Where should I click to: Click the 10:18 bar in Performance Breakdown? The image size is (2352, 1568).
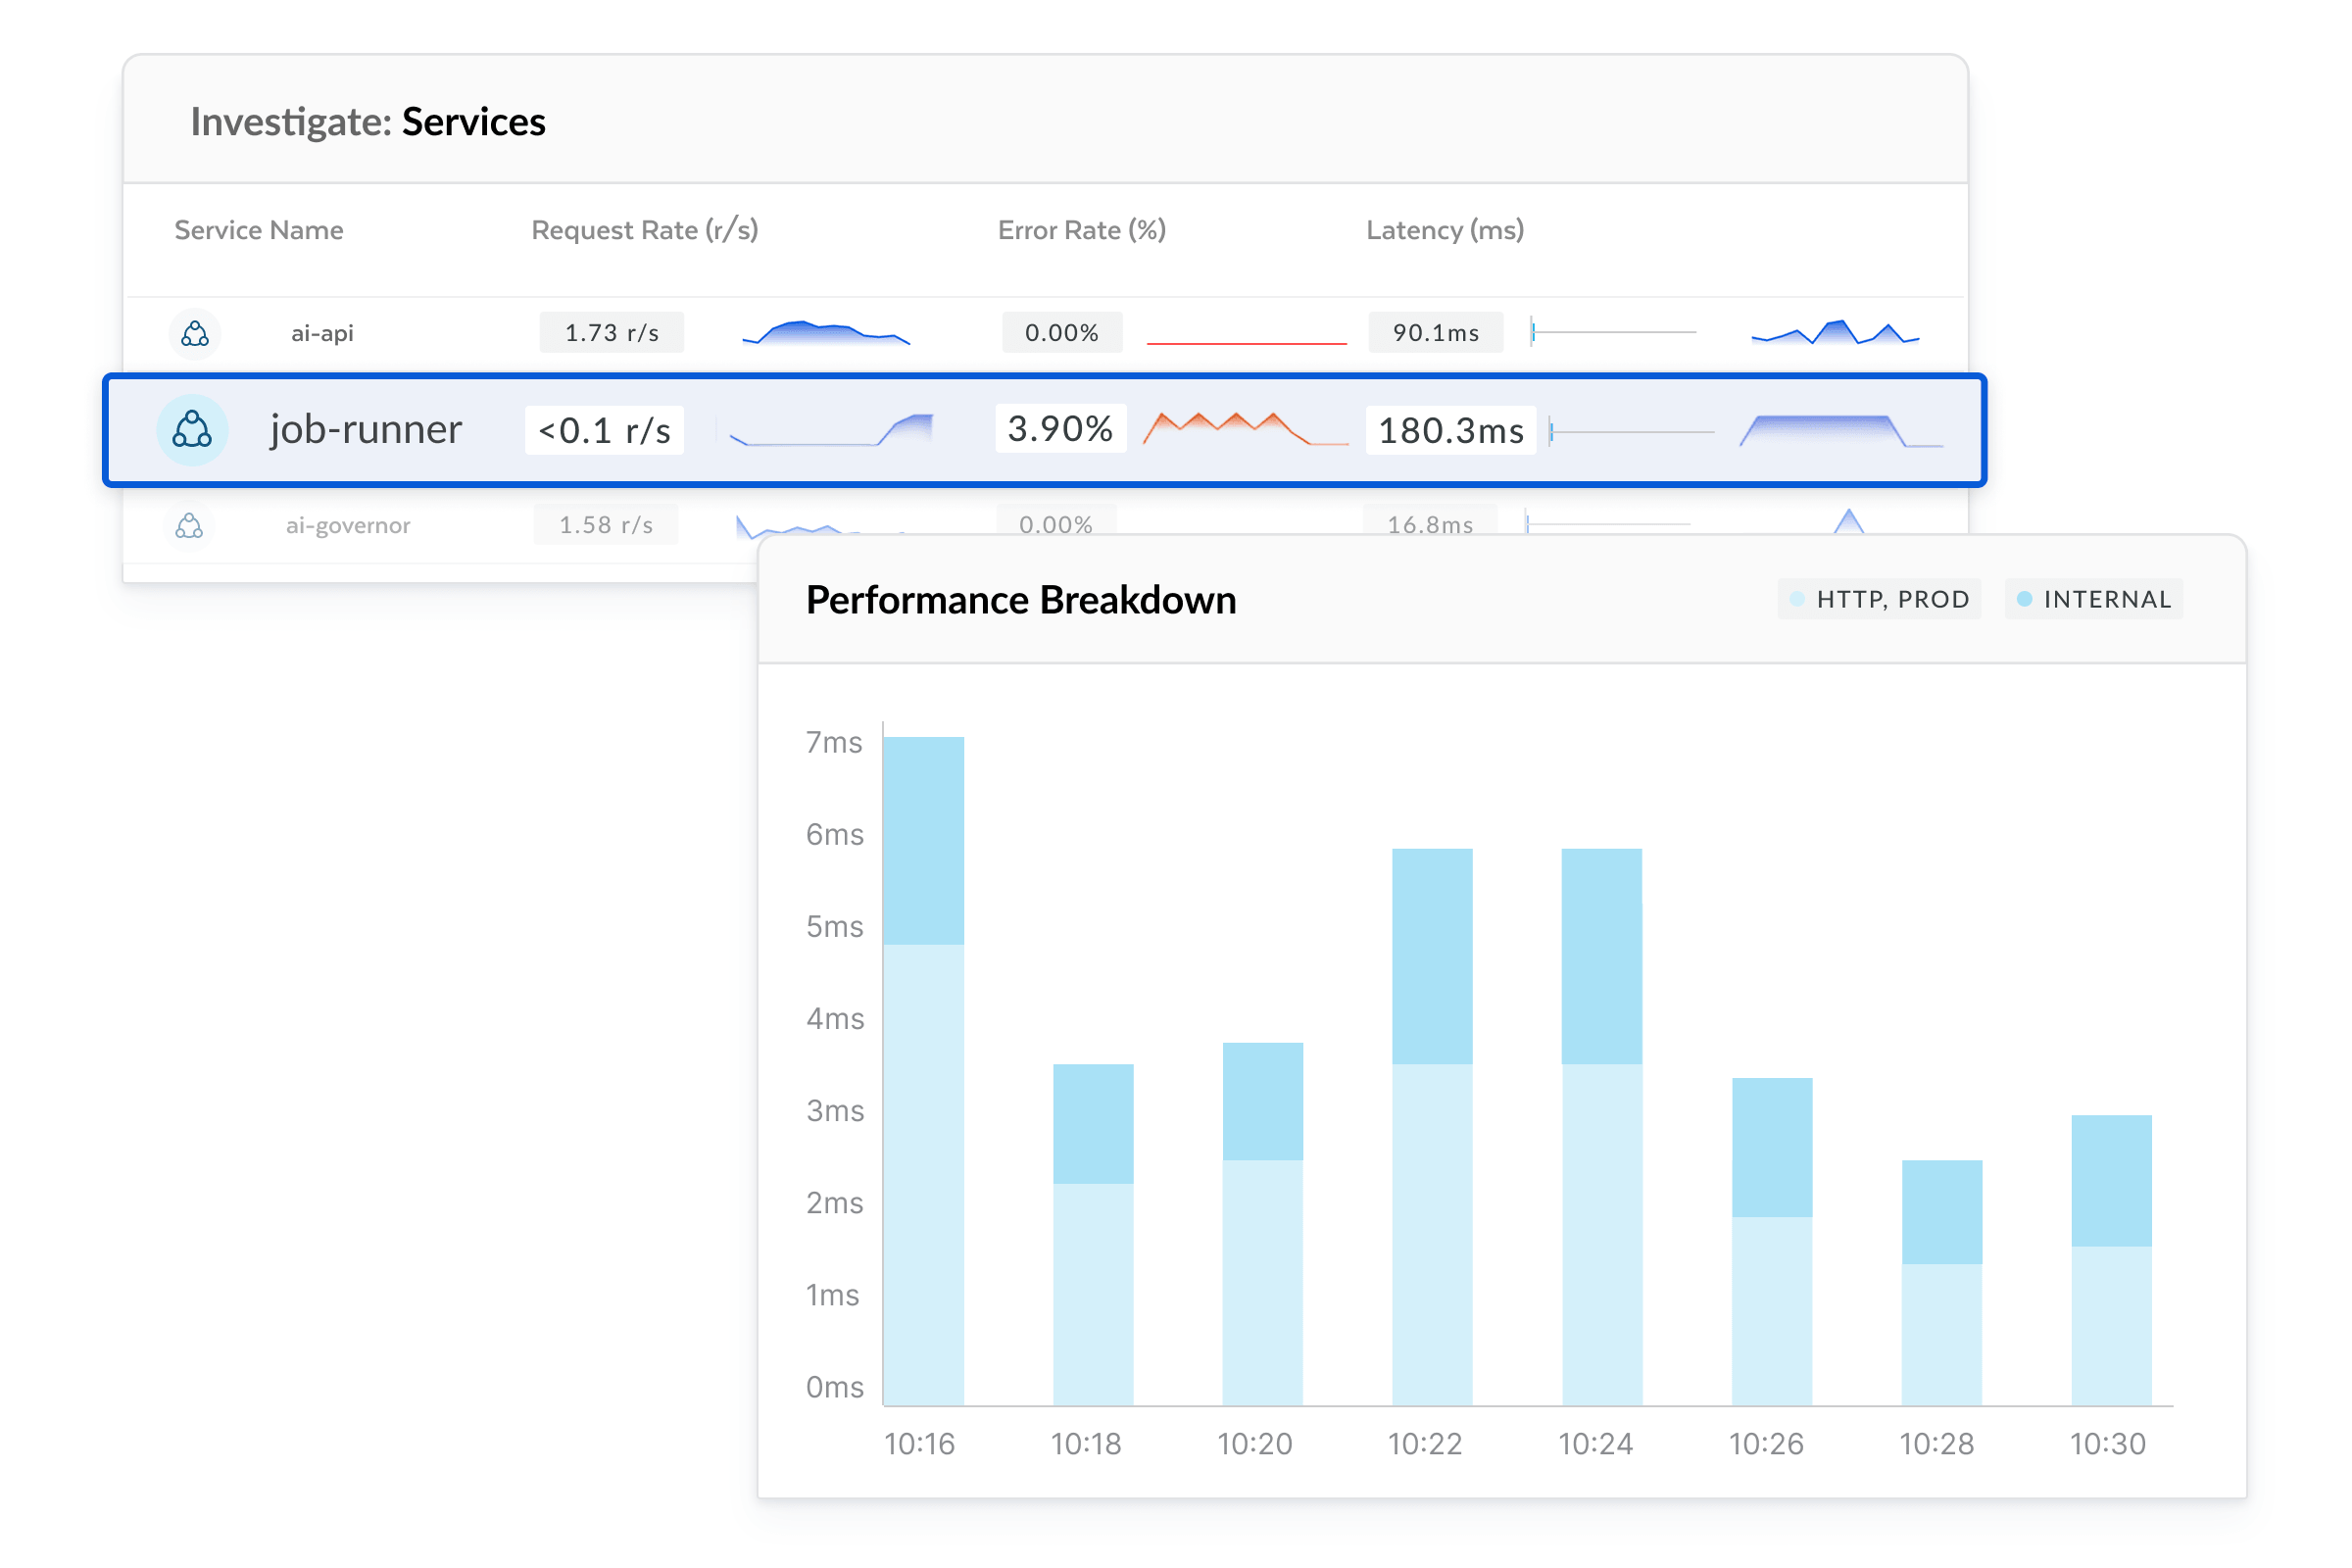pos(1093,1236)
